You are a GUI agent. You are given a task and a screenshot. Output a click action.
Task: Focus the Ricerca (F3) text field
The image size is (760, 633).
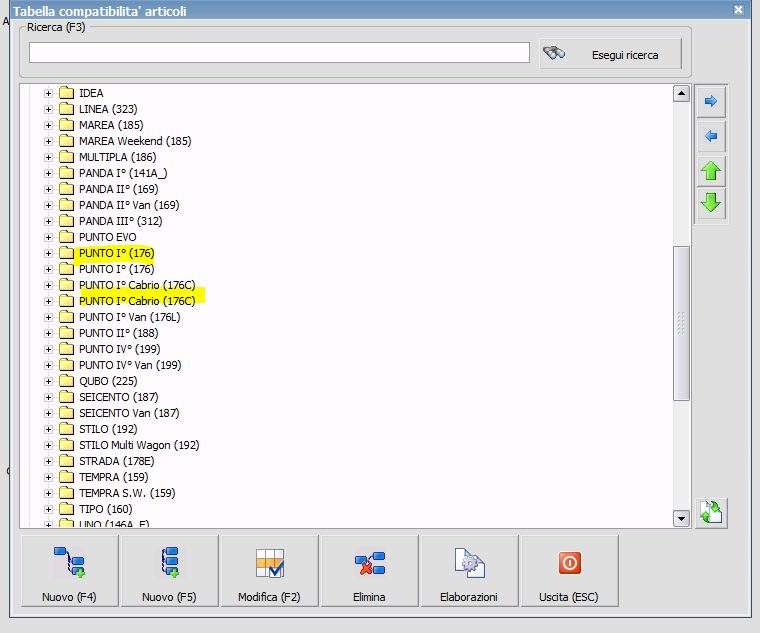[279, 52]
